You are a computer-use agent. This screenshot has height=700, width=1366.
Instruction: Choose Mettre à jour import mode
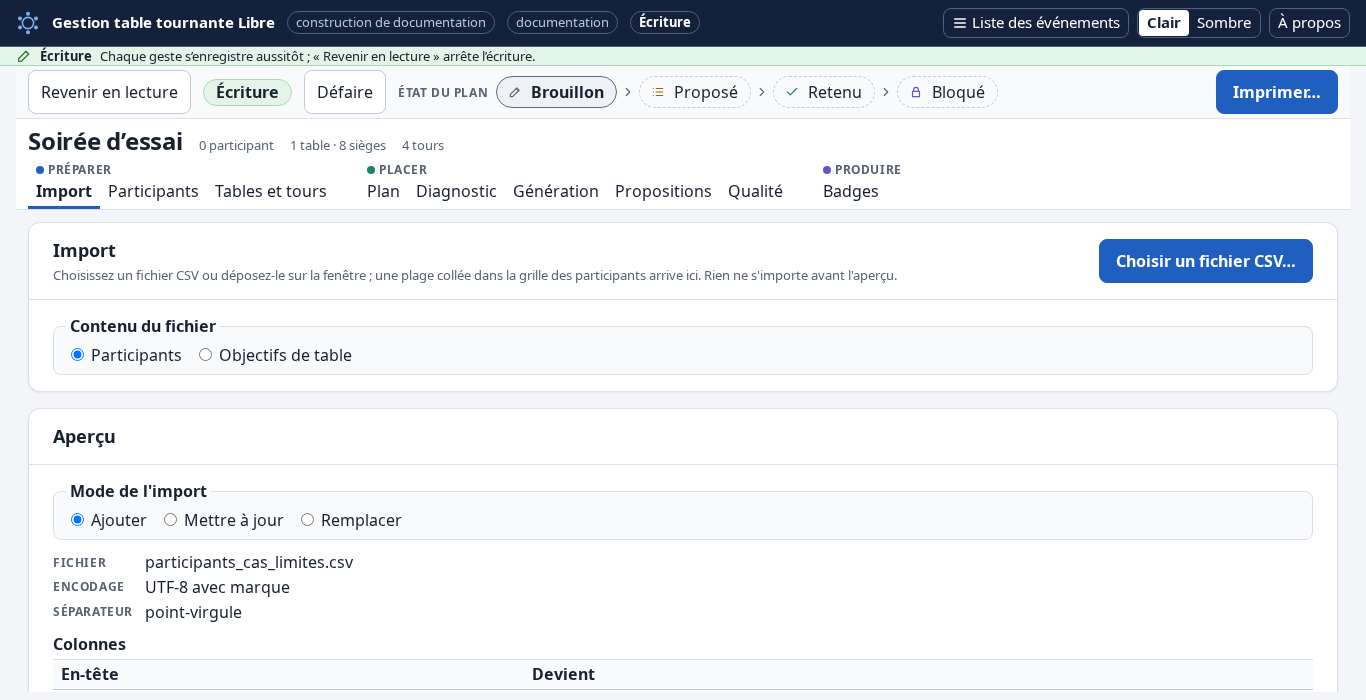[170, 520]
